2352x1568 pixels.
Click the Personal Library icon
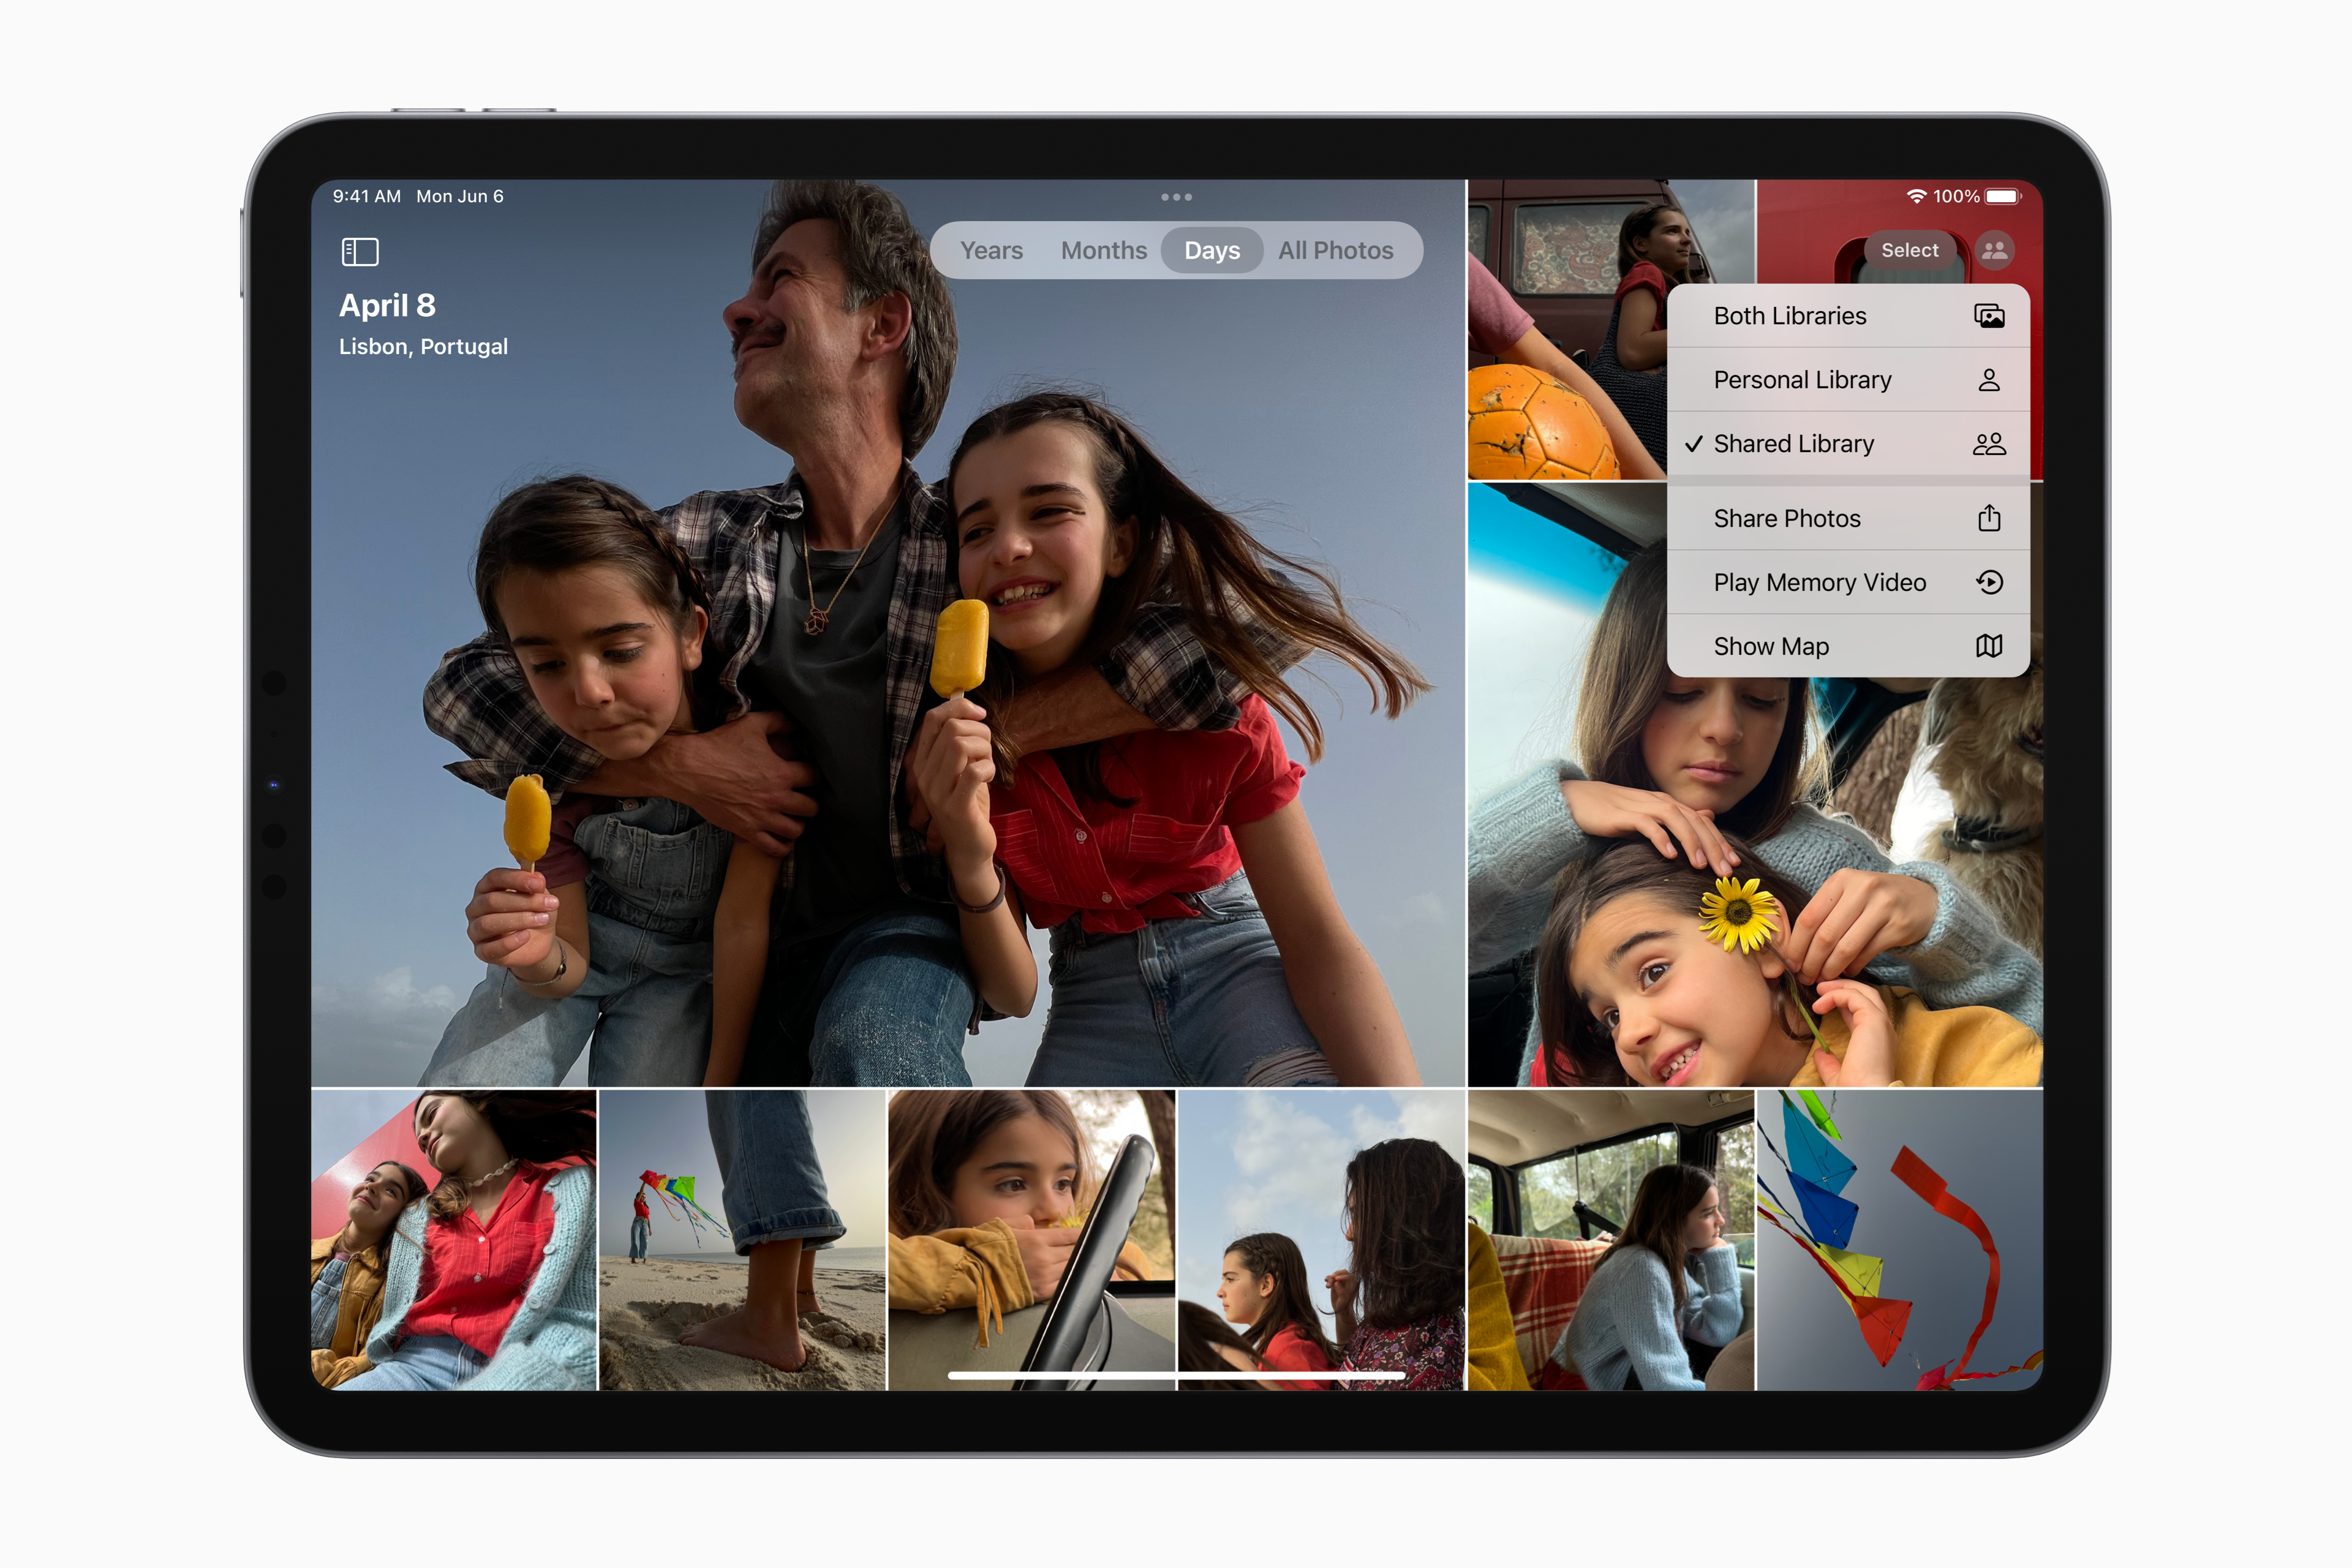point(1985,380)
